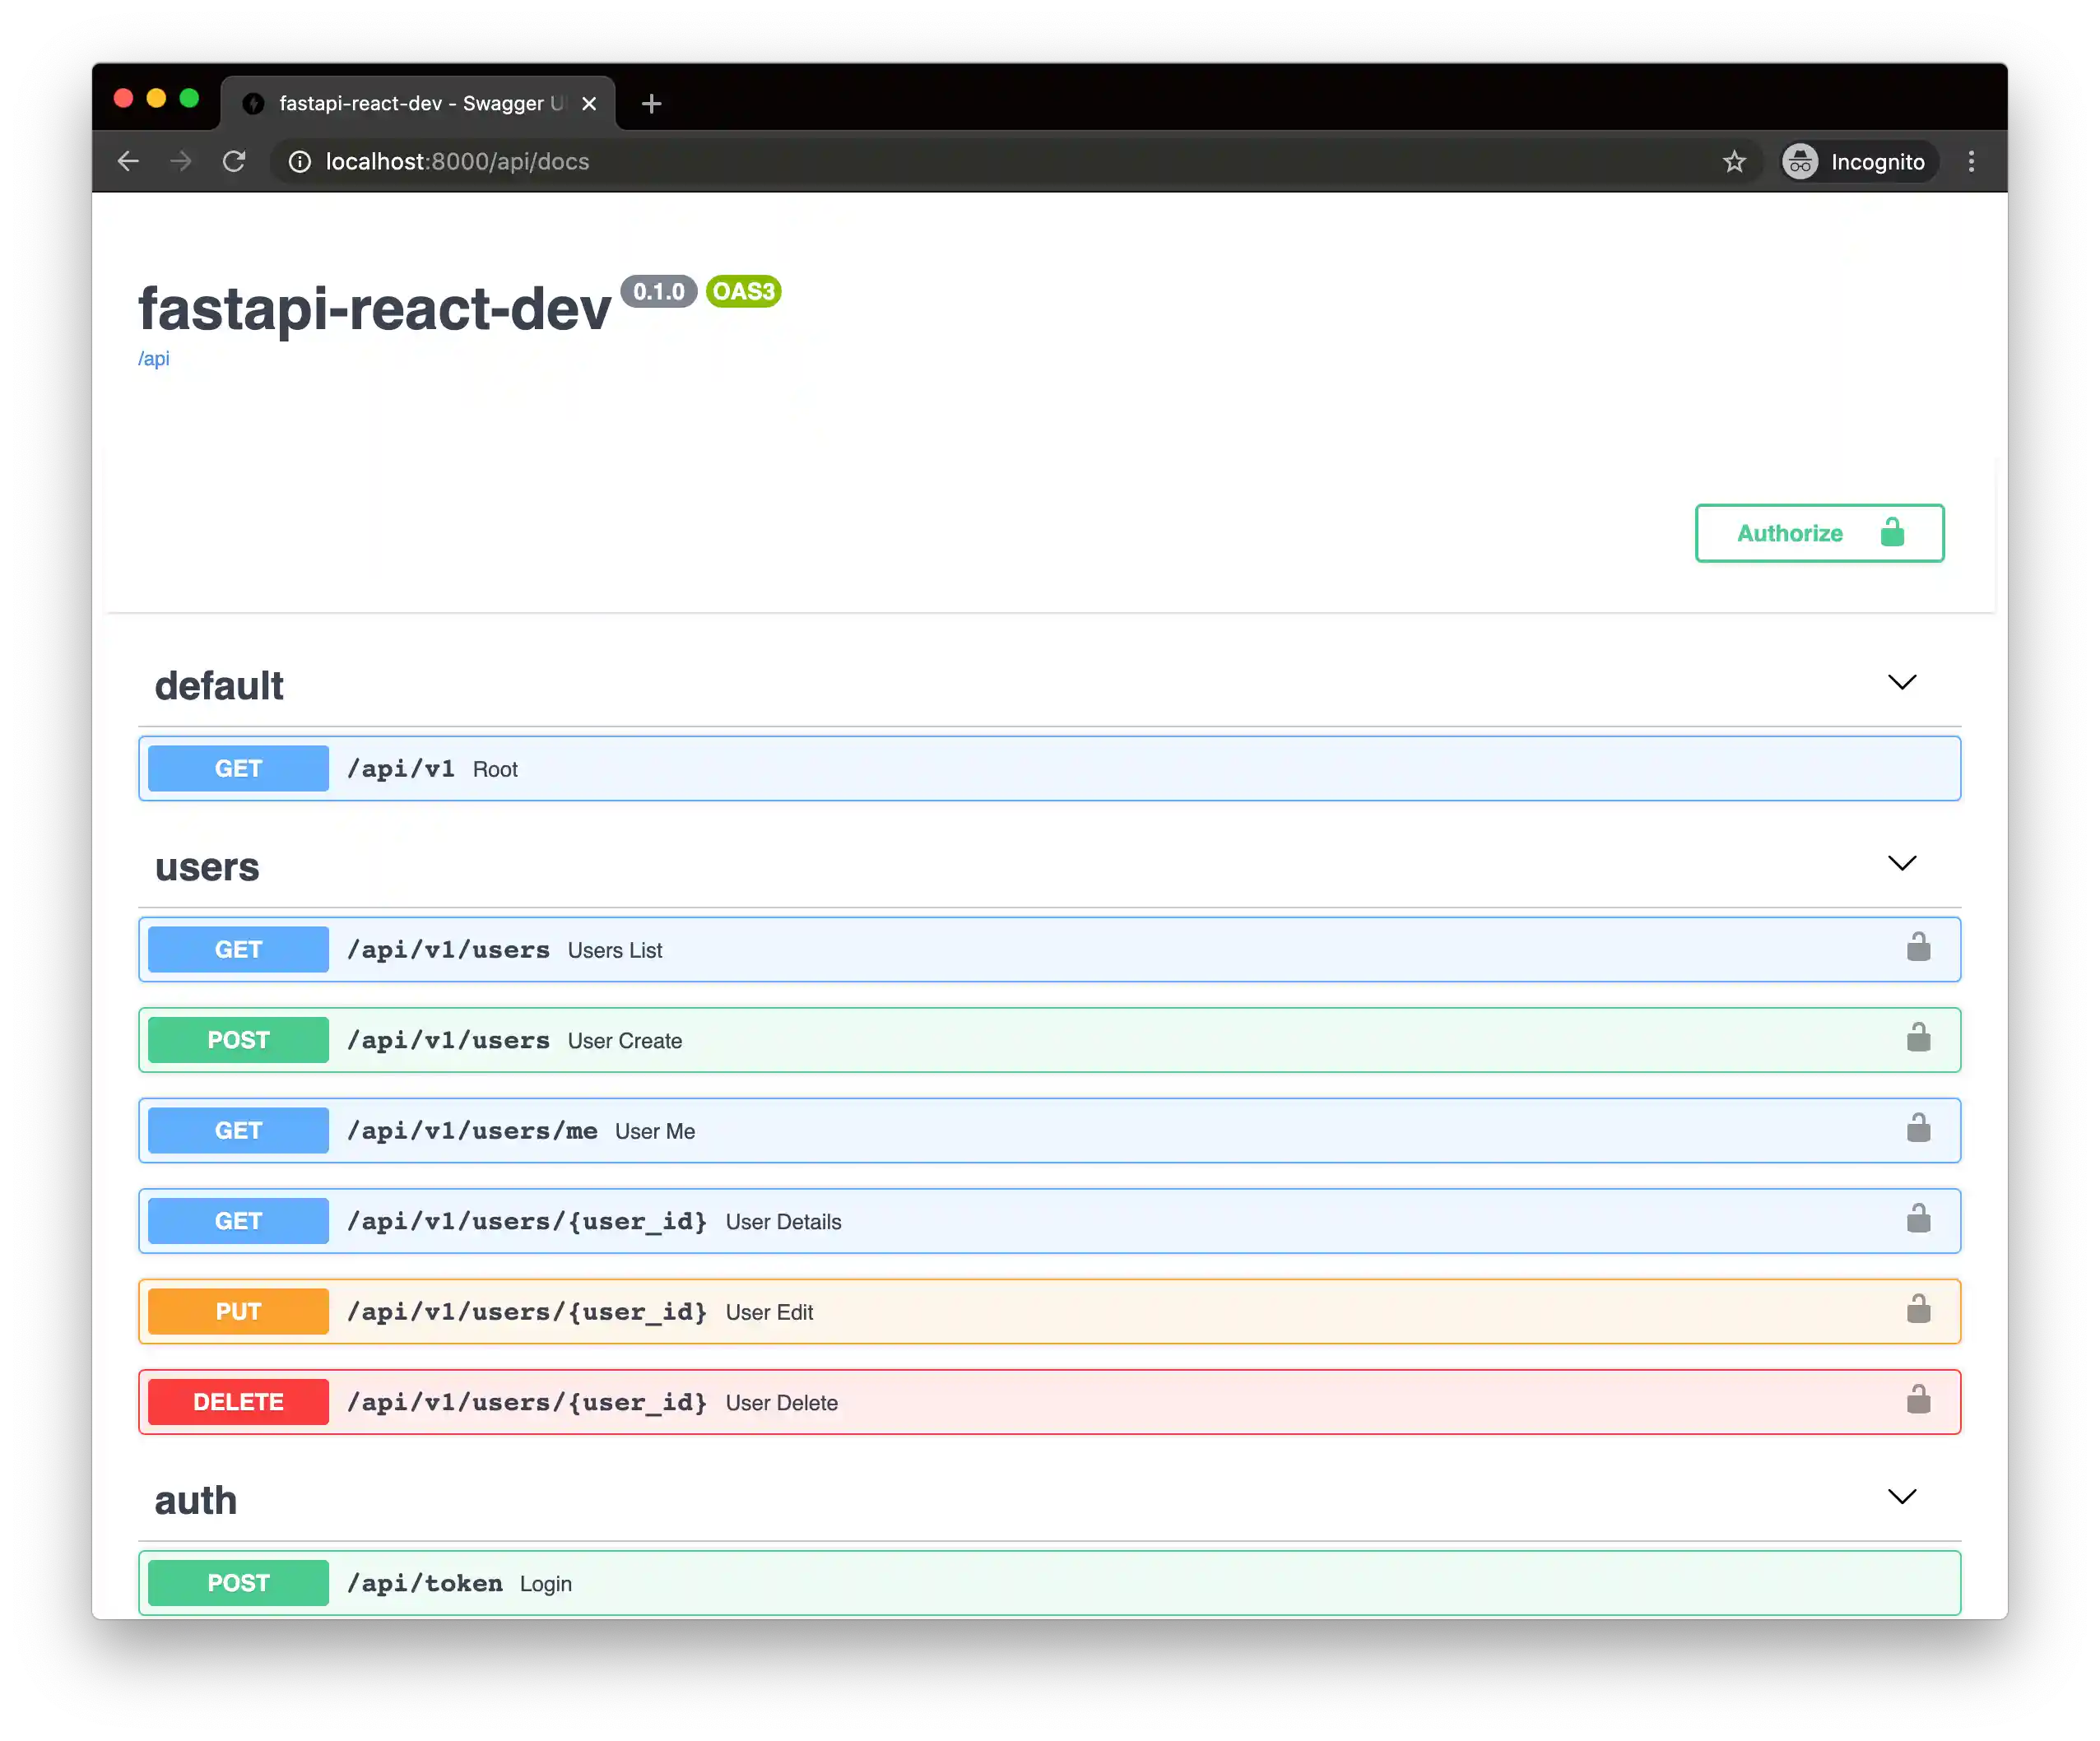This screenshot has width=2100, height=1741.
Task: Click the page reload icon in the browser
Action: [235, 161]
